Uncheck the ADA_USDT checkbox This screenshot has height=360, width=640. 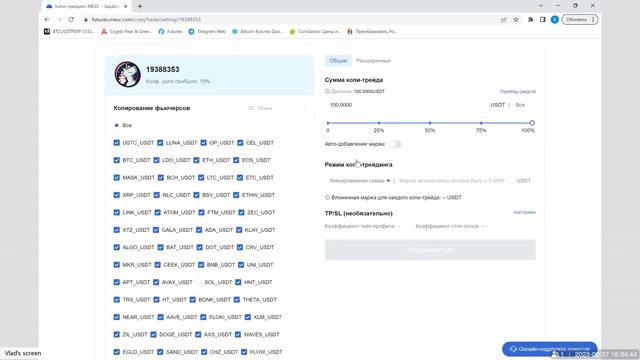point(199,230)
